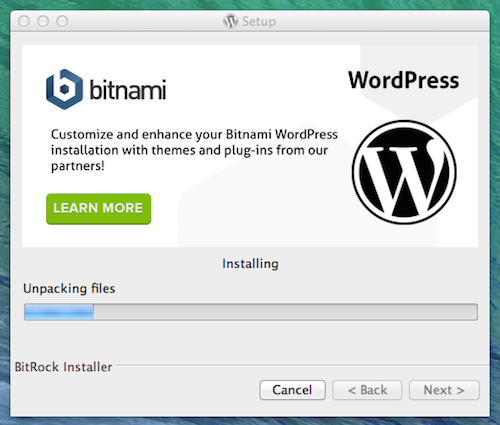Click the small WordPress icon in title bar
The height and width of the screenshot is (425, 500).
230,21
